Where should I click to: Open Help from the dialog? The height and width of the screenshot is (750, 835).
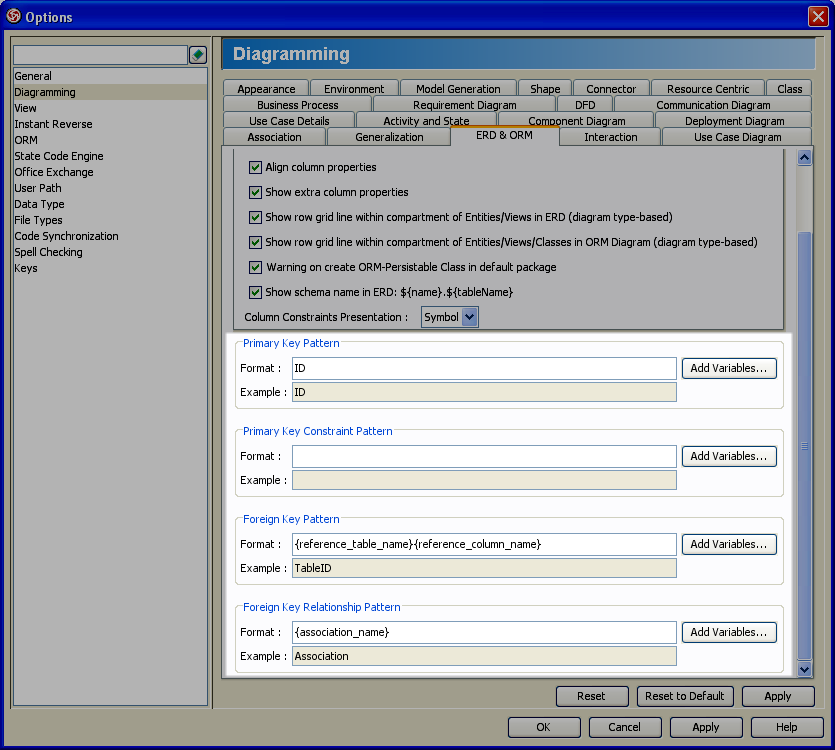[787, 727]
